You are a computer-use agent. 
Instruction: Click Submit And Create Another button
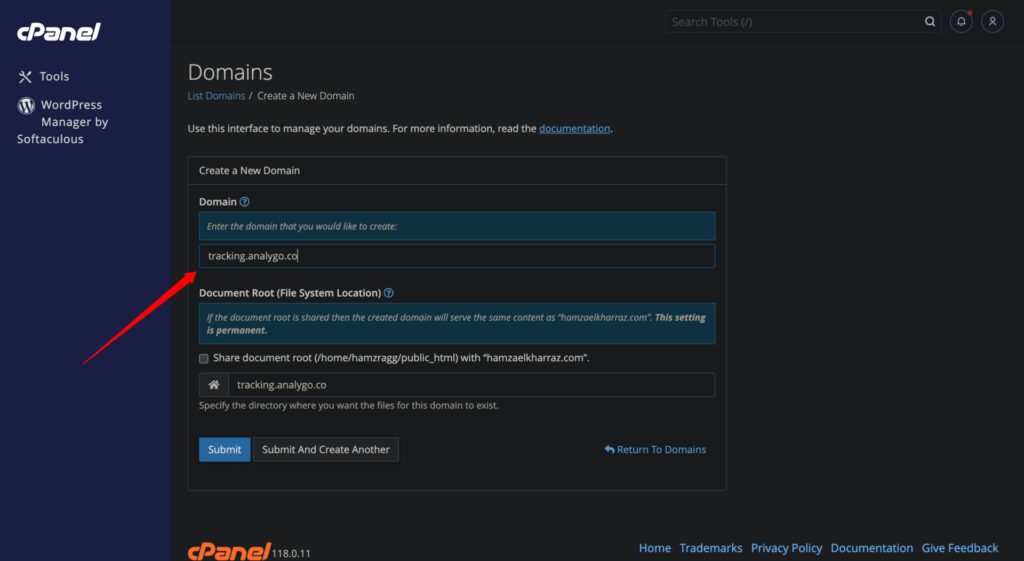pyautogui.click(x=326, y=450)
